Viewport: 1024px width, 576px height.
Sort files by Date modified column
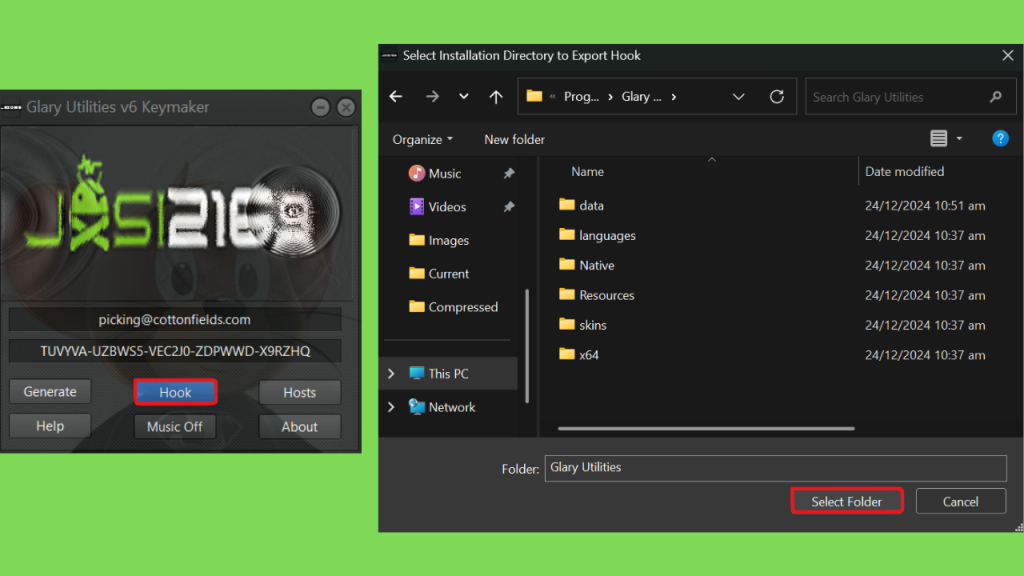coord(904,172)
